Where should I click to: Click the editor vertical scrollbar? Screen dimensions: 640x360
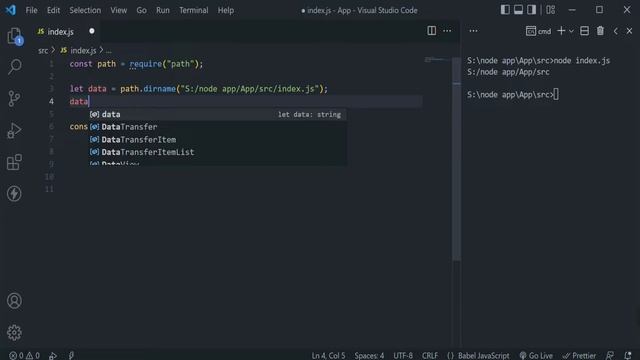456,159
